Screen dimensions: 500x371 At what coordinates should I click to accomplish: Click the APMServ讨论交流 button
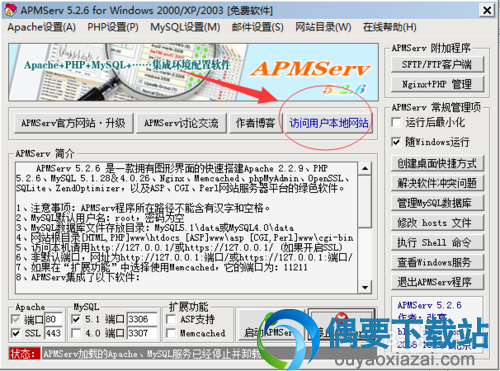[x=181, y=123]
